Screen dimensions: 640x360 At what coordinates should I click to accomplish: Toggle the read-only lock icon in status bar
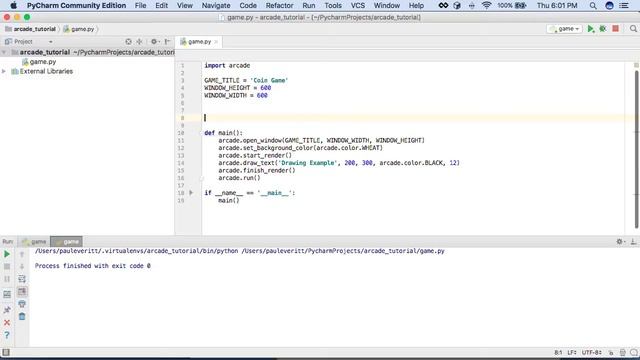click(611, 353)
